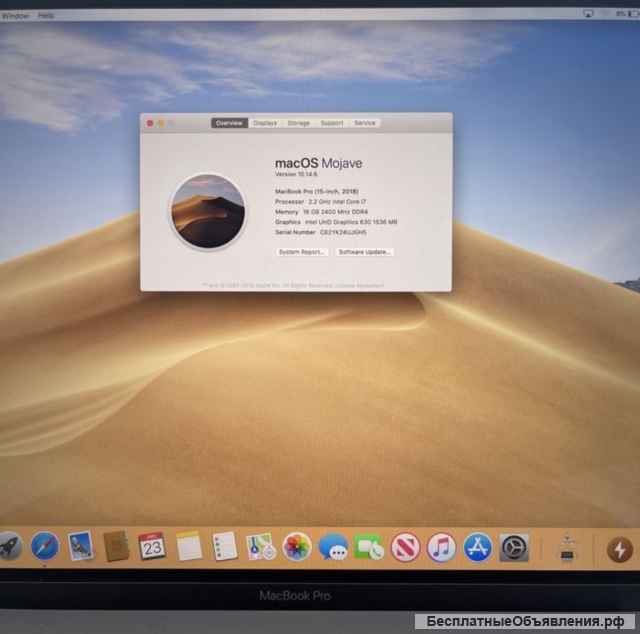Launch FaceTime from the Dock
This screenshot has width=640, height=634.
[x=369, y=547]
